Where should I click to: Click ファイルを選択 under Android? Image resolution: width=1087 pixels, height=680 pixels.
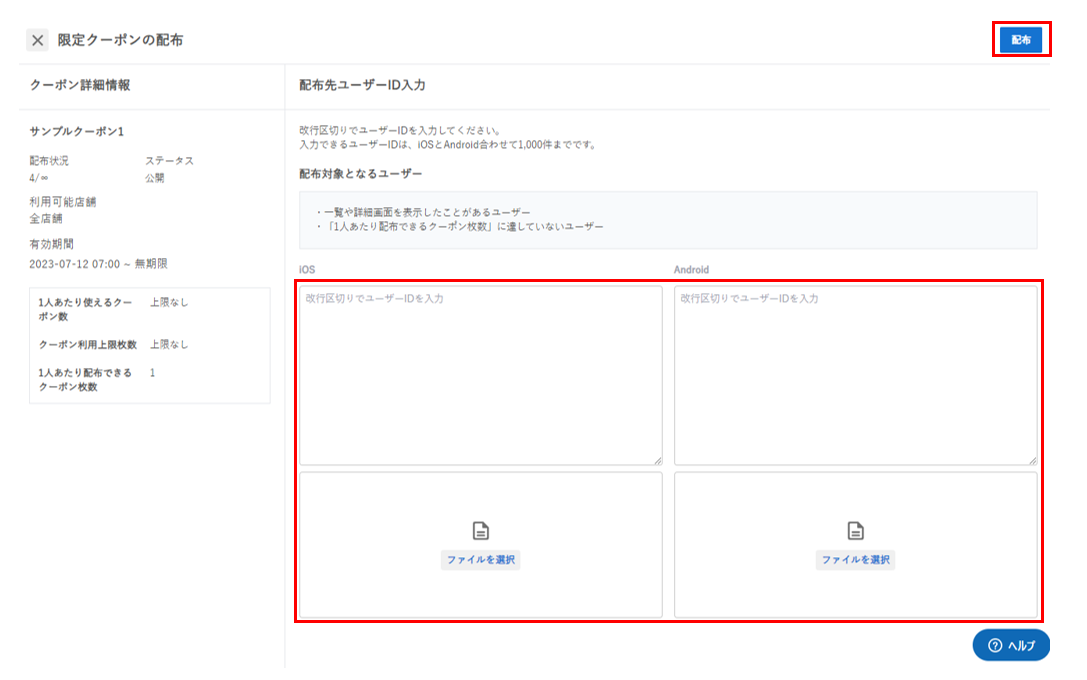pyautogui.click(x=855, y=559)
